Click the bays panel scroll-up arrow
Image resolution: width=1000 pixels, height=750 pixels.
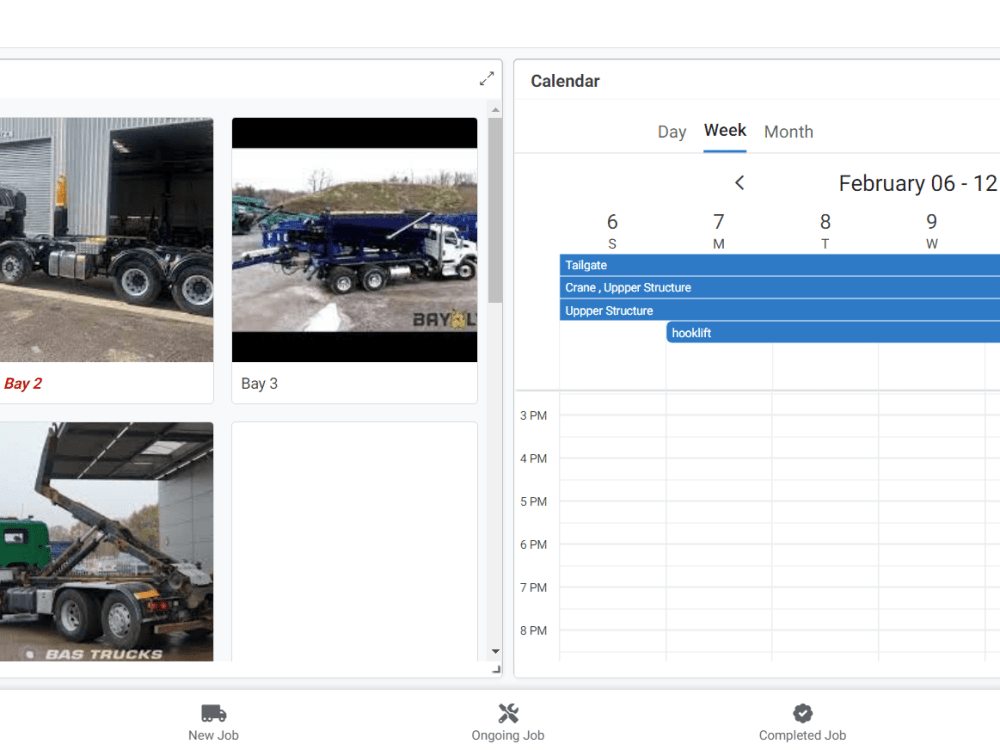496,110
